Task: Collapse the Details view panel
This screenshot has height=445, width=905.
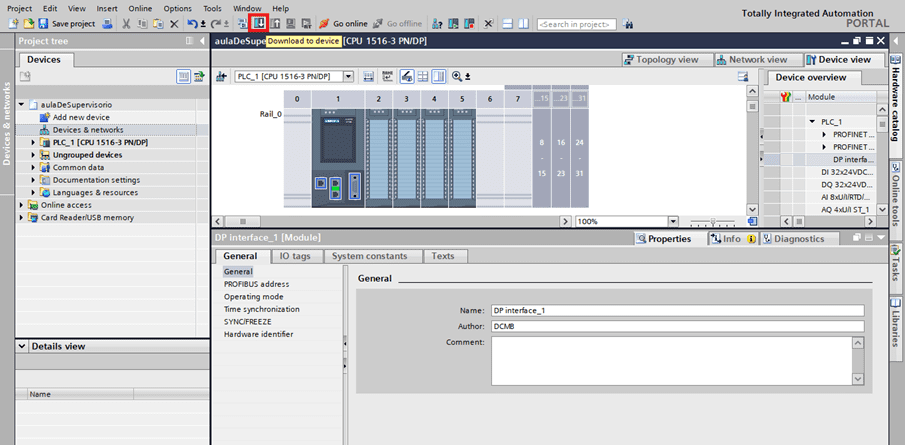Action: 23,346
